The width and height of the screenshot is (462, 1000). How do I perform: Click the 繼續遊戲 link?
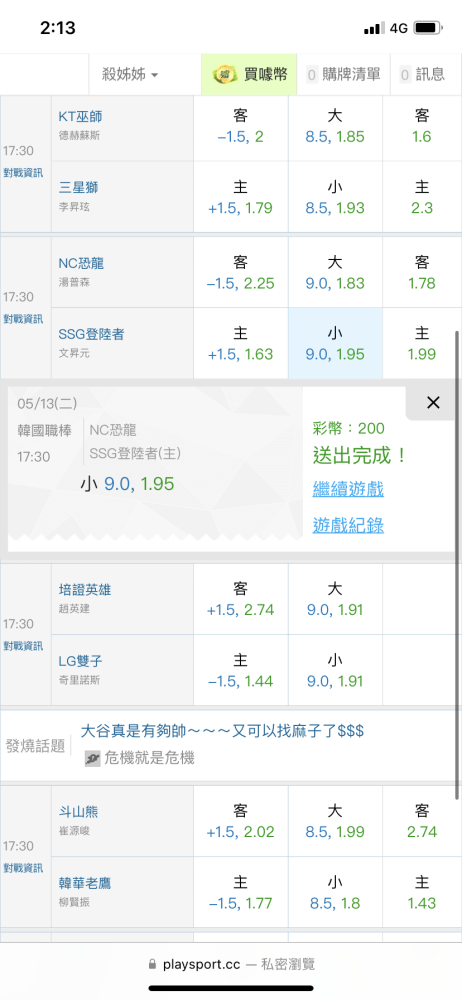pos(348,490)
